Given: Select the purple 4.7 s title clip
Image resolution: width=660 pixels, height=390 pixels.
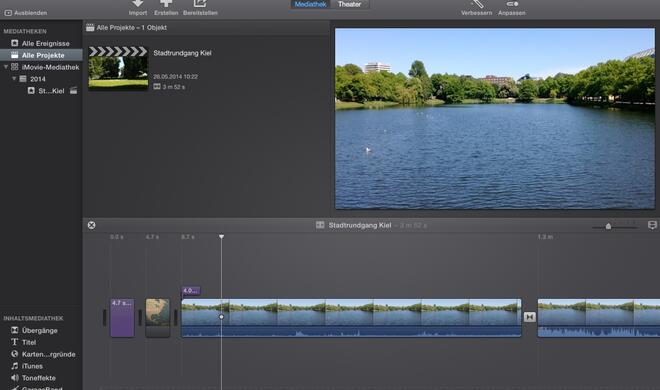Looking at the screenshot, I should [122, 318].
